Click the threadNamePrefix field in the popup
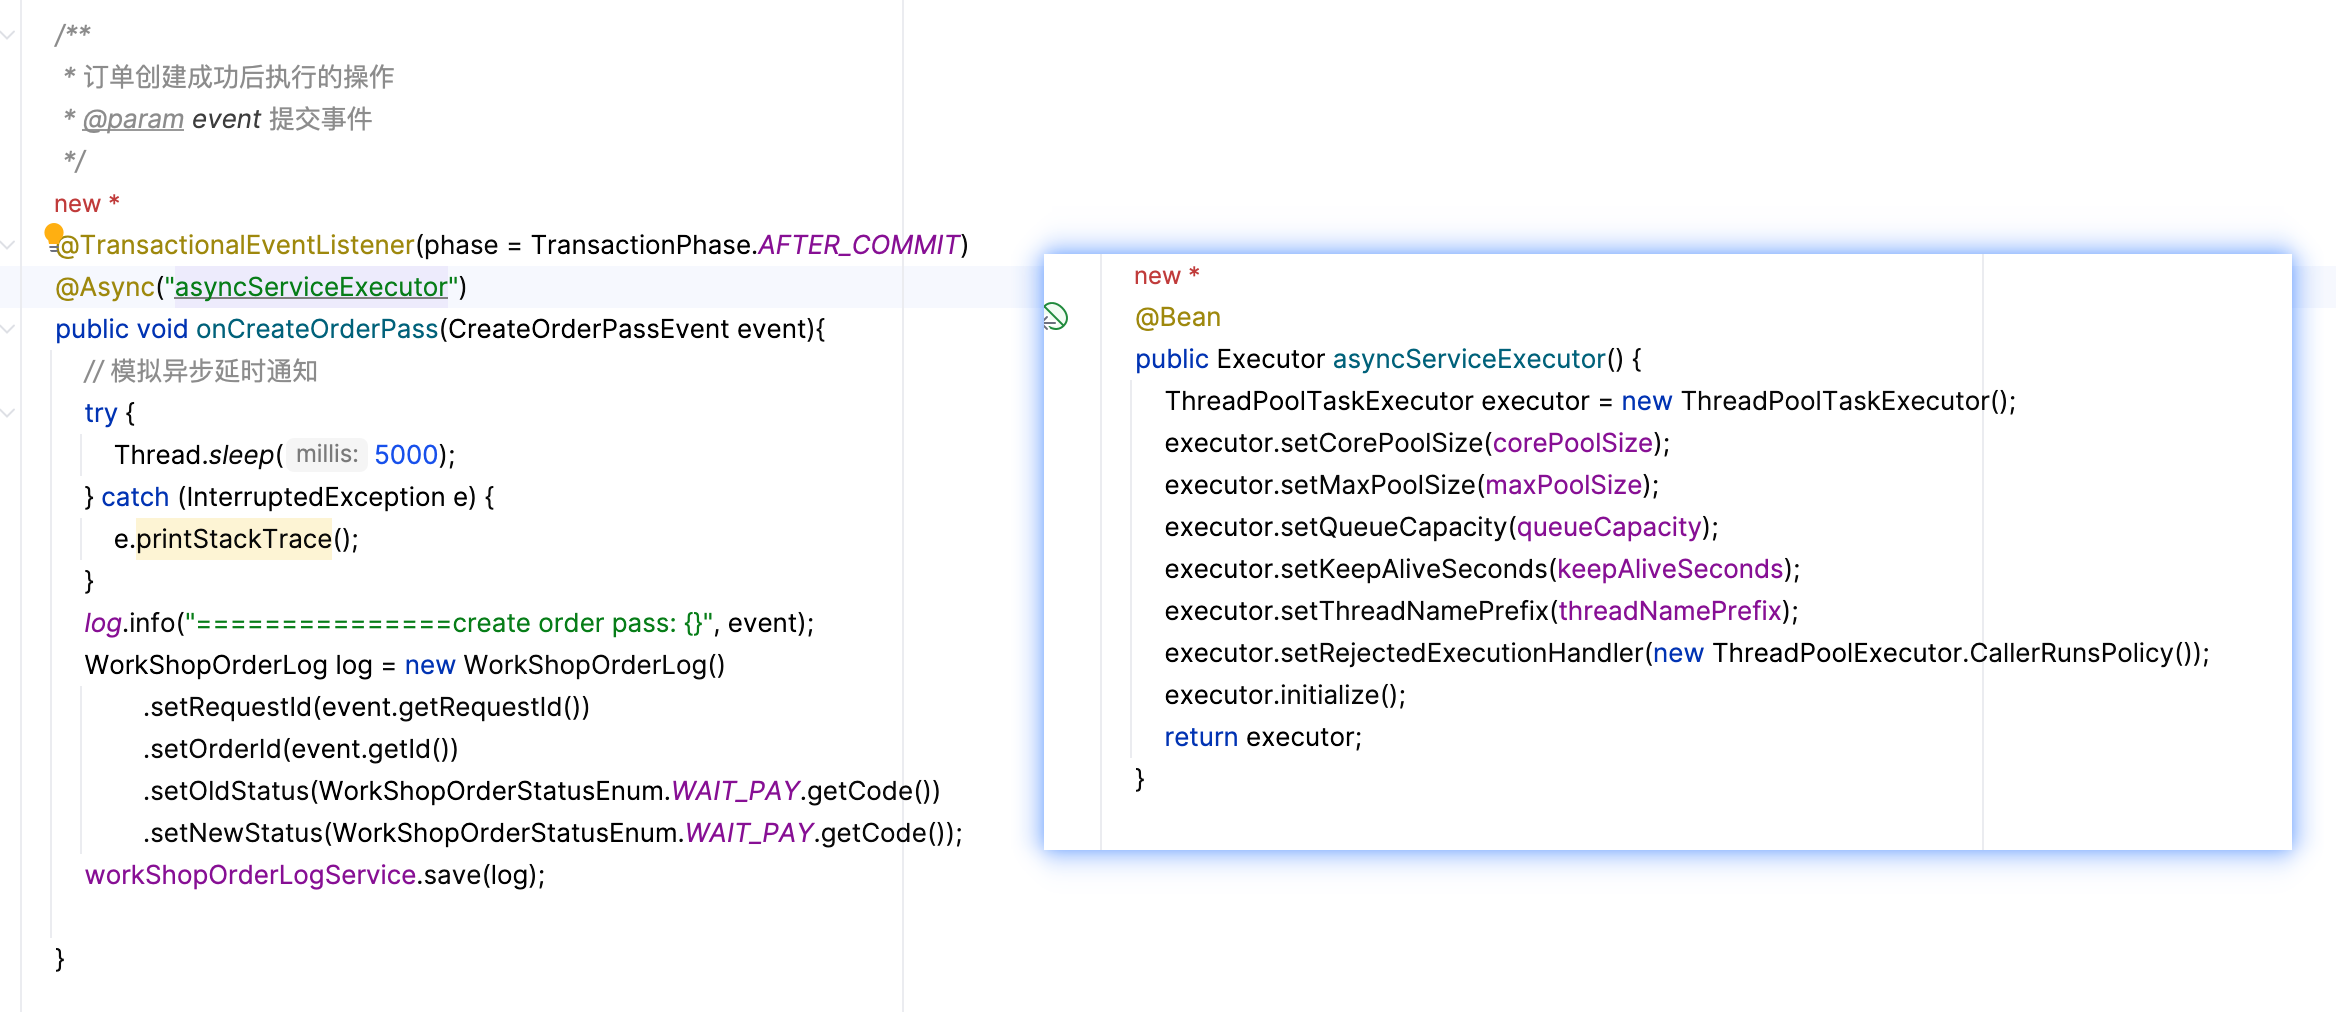 (1670, 611)
